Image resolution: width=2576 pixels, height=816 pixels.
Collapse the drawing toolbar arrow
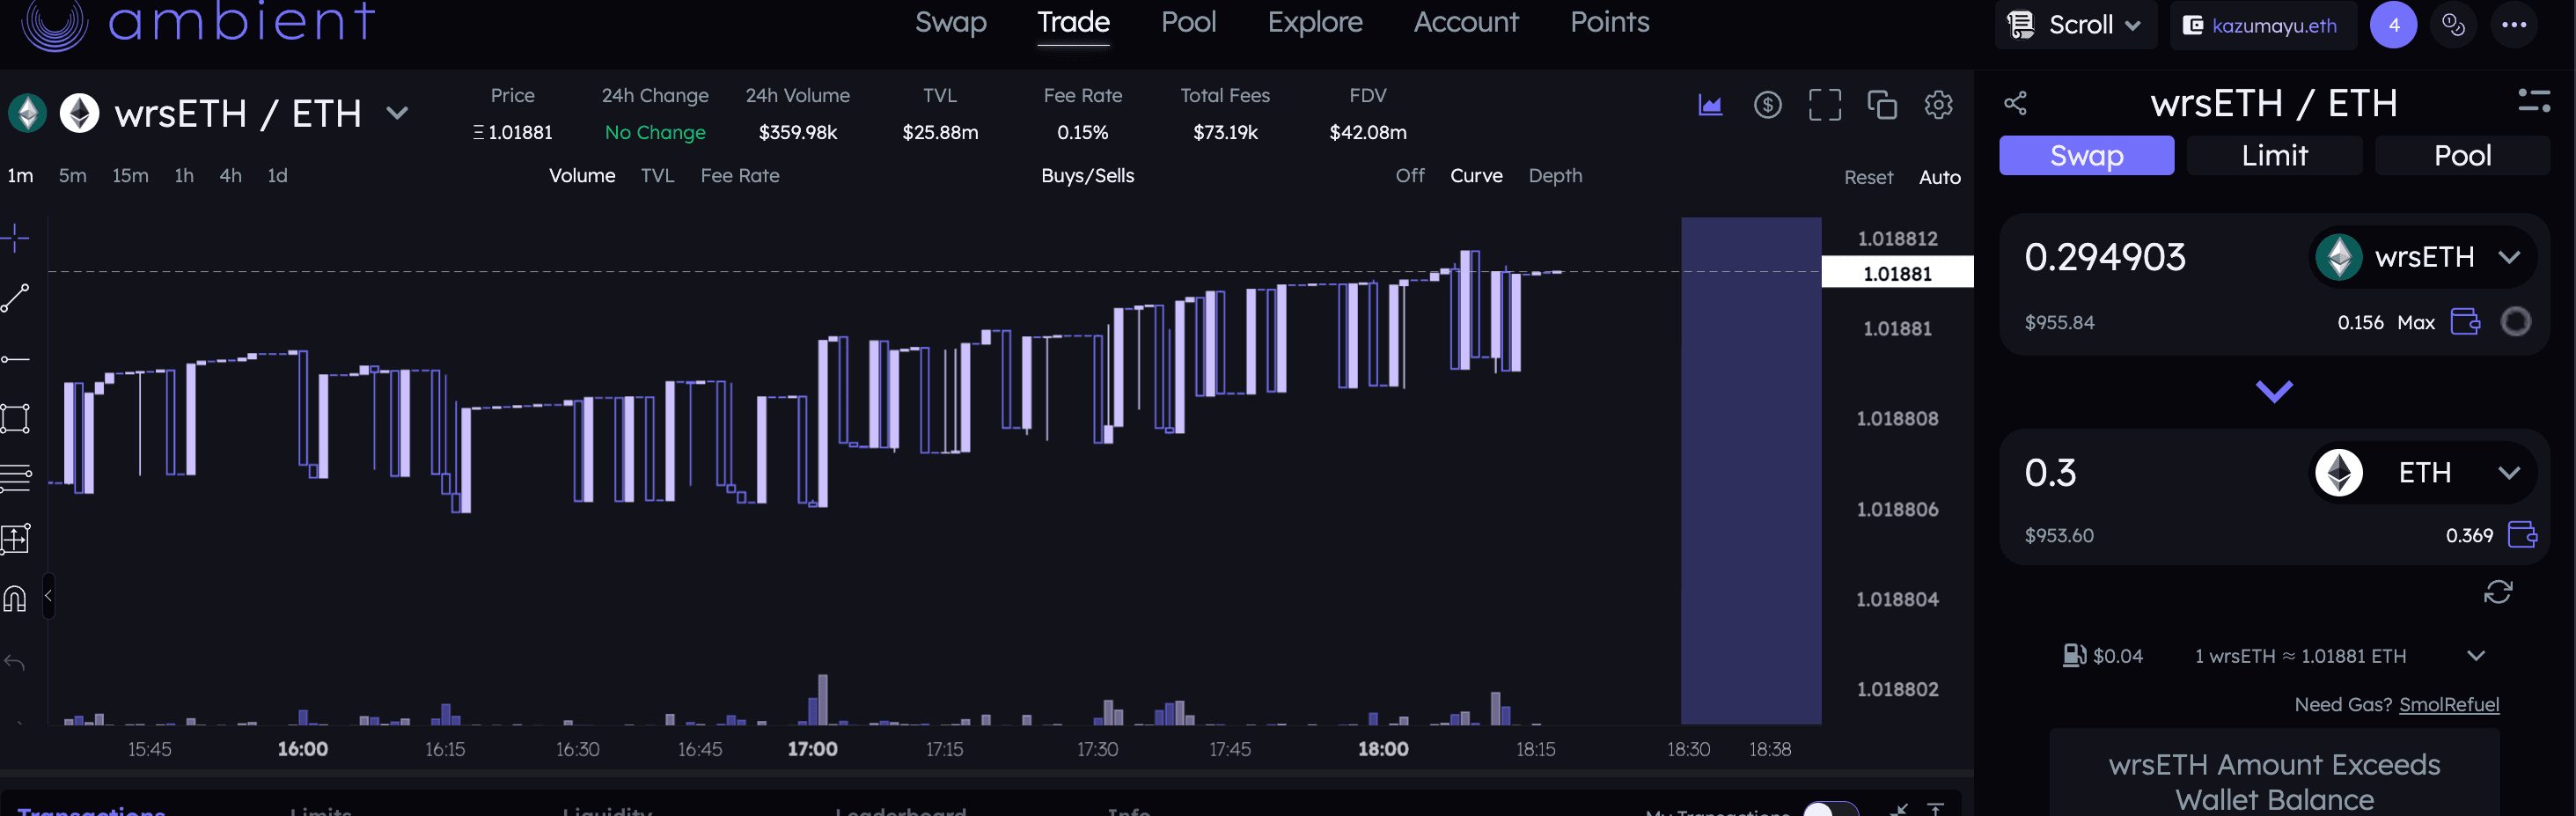48,596
